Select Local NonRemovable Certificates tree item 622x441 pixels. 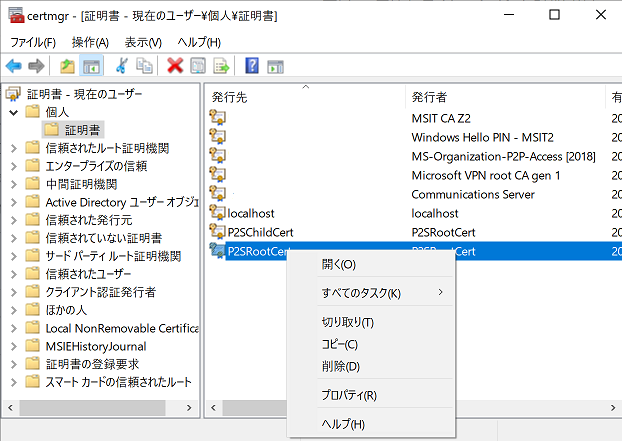(122, 328)
